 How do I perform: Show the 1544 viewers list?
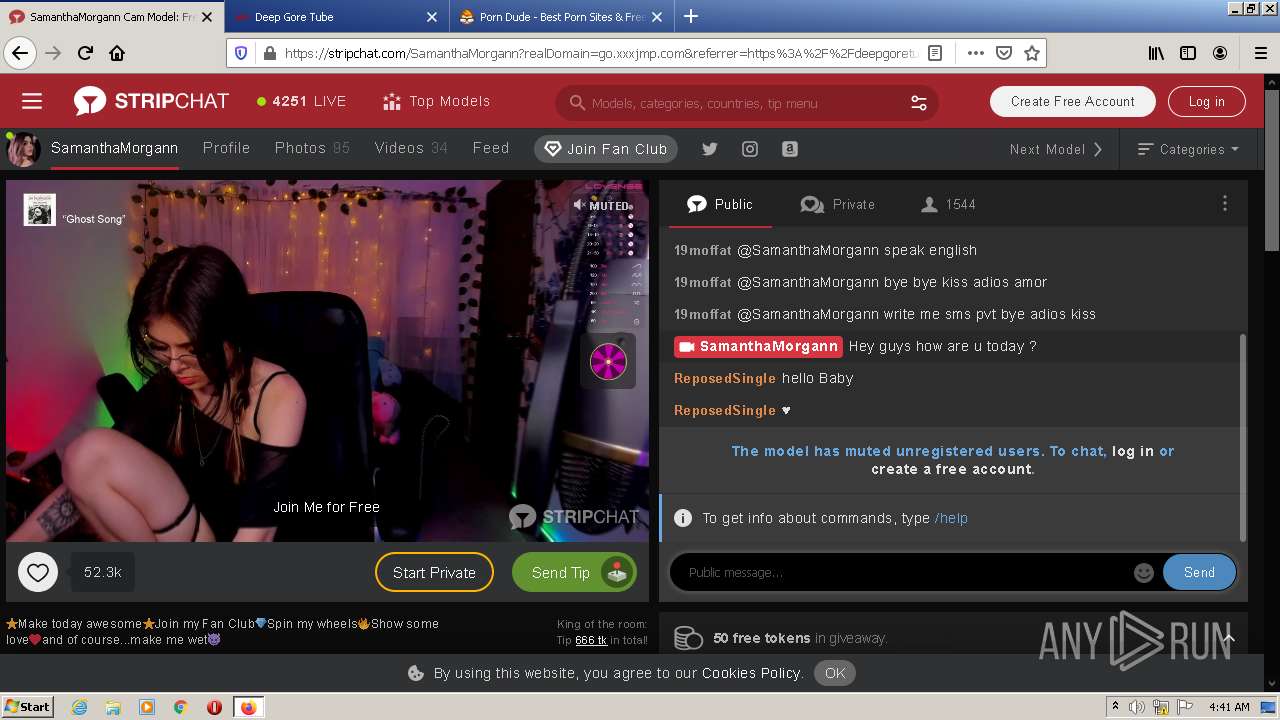(x=948, y=204)
